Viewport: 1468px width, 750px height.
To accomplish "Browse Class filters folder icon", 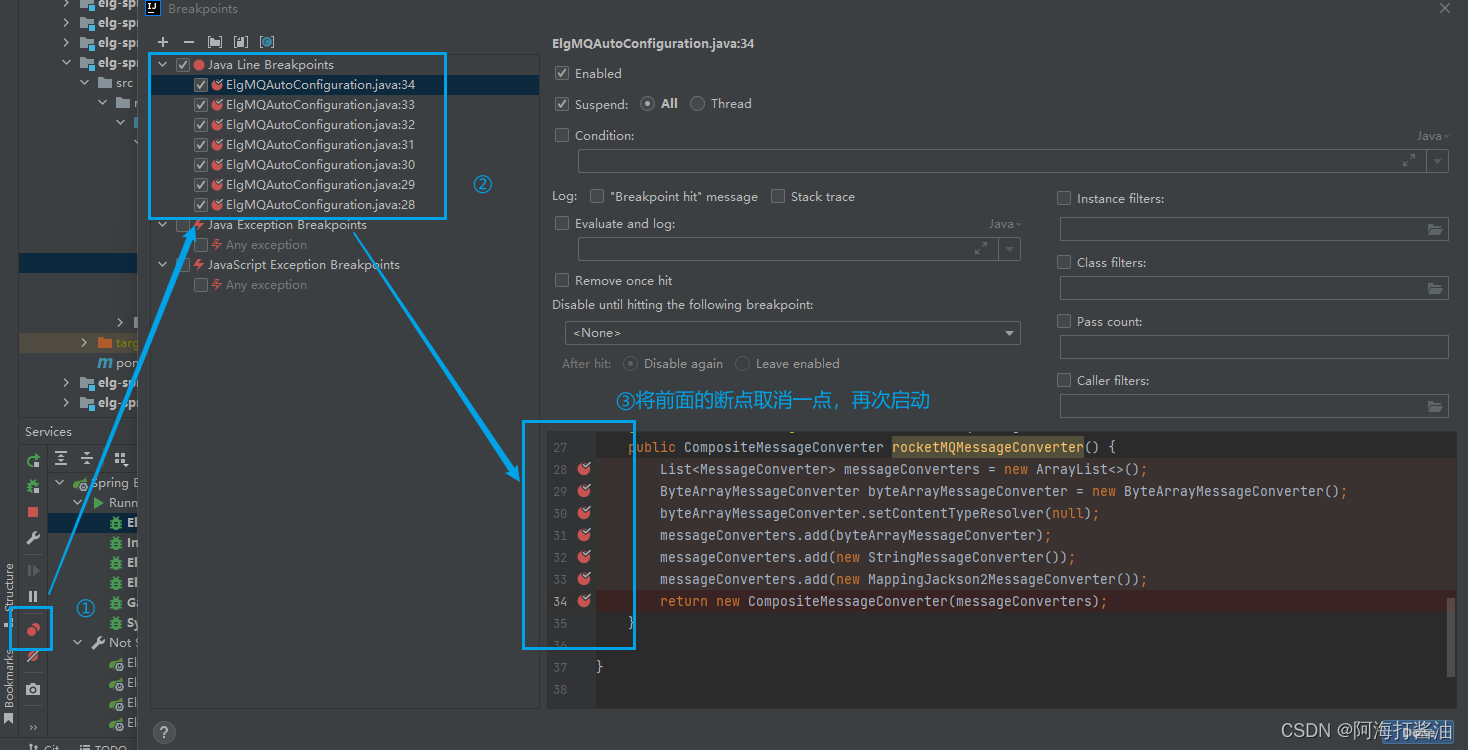I will click(x=1436, y=289).
